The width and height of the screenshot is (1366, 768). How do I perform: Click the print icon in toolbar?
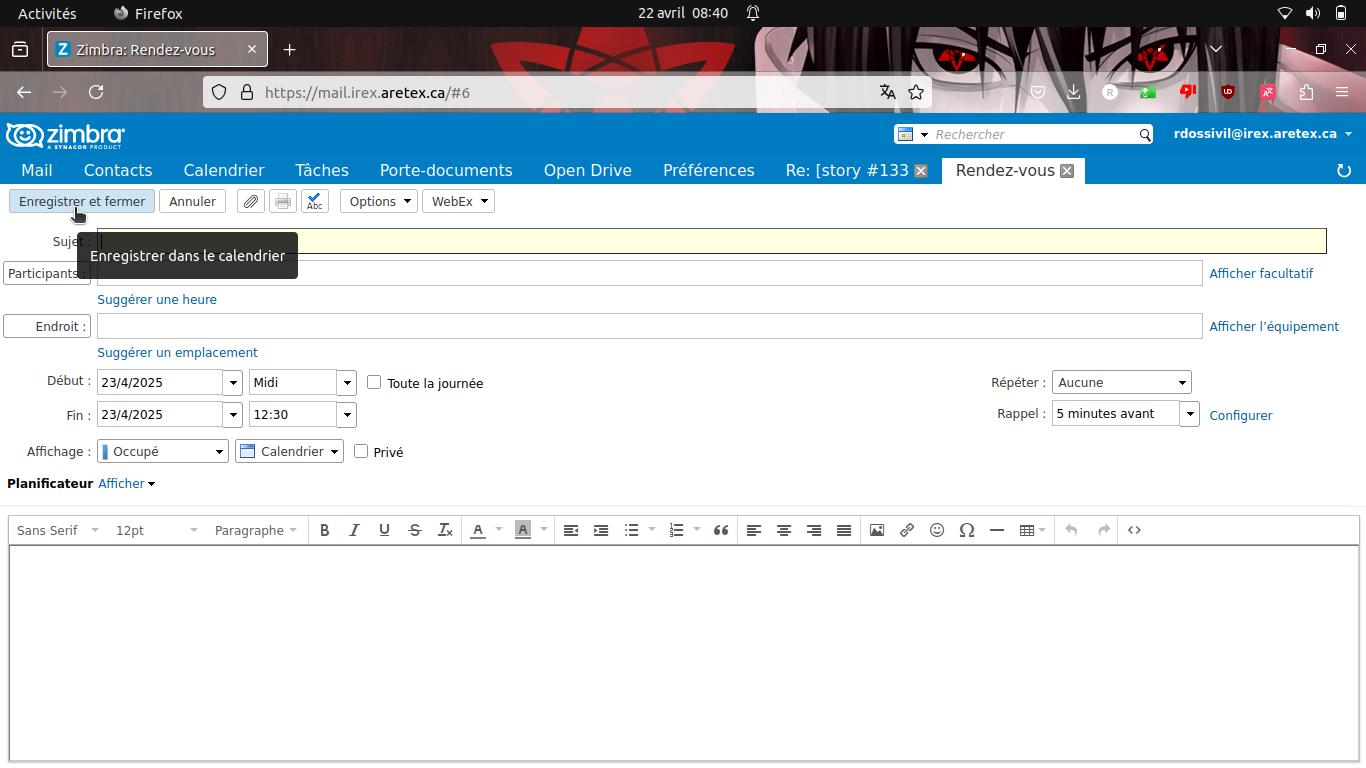click(283, 201)
